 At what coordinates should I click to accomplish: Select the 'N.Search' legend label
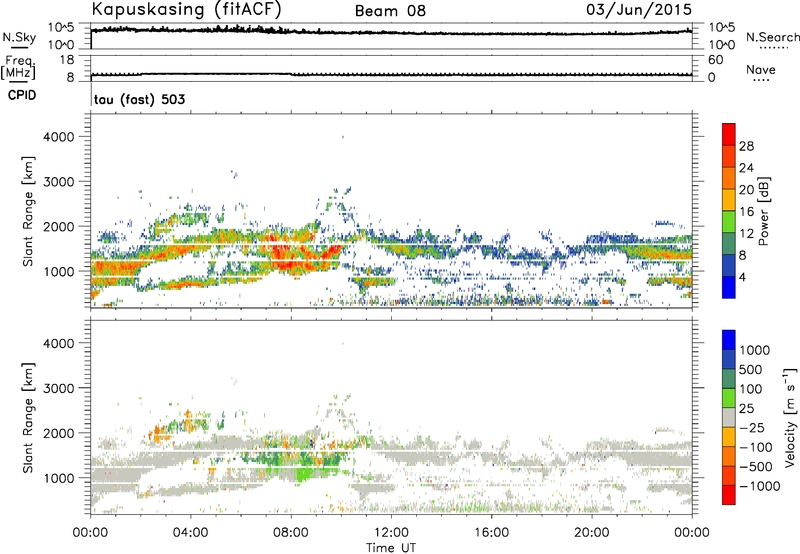[x=772, y=37]
